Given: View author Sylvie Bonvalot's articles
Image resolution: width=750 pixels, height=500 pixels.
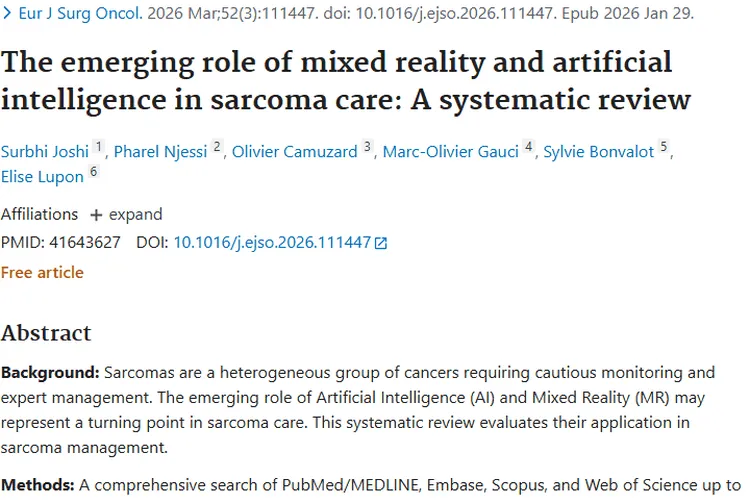Looking at the screenshot, I should tap(598, 152).
